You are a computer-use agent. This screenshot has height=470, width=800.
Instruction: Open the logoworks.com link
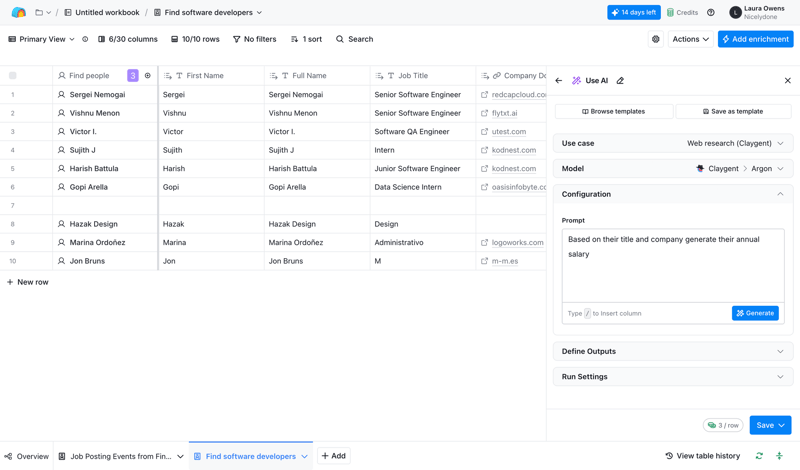pos(517,242)
